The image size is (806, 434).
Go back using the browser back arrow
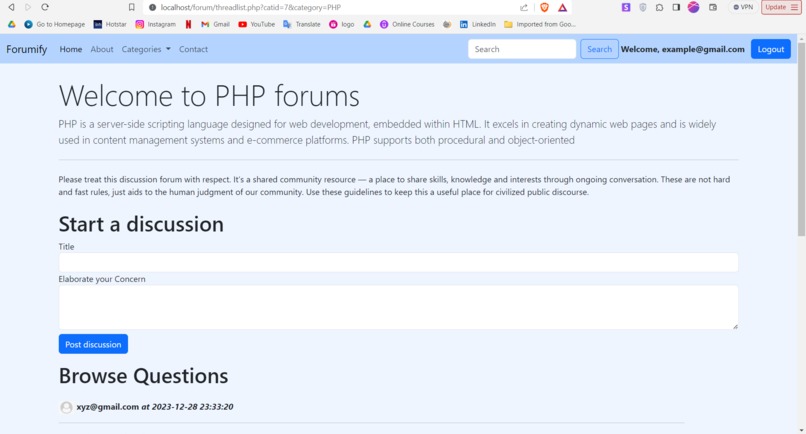tap(11, 7)
